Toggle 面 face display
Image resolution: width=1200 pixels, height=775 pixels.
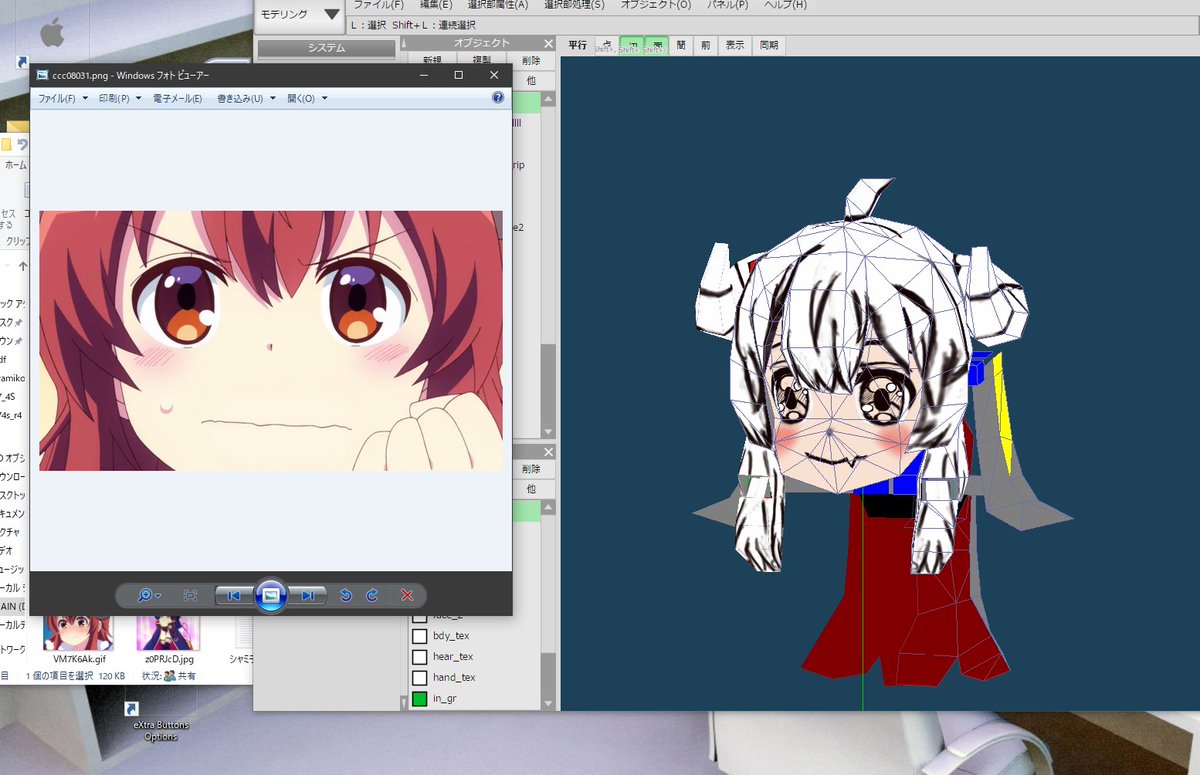(657, 45)
